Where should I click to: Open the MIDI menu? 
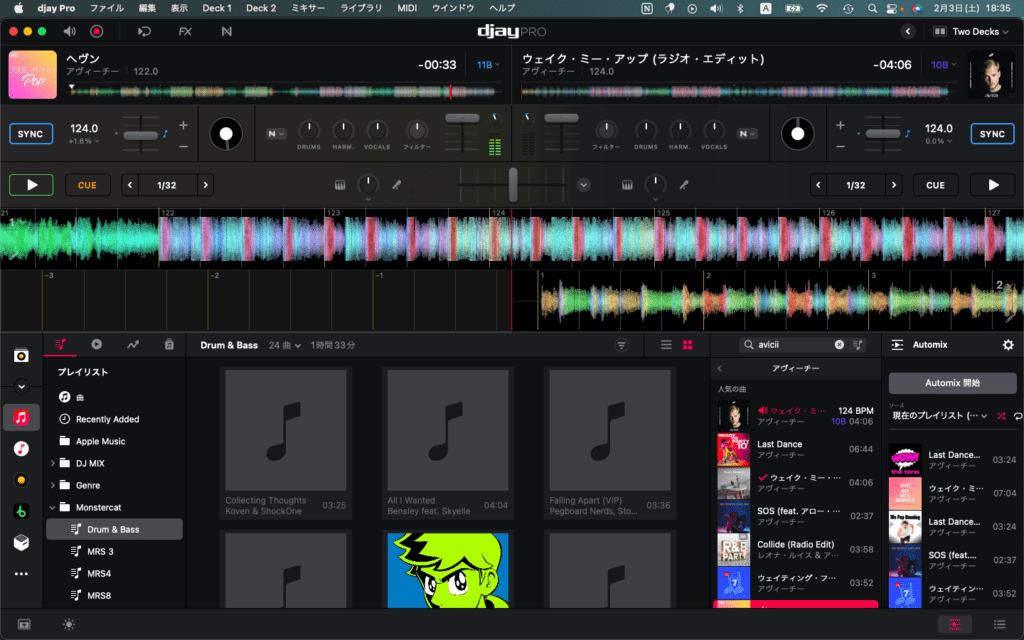pos(407,8)
